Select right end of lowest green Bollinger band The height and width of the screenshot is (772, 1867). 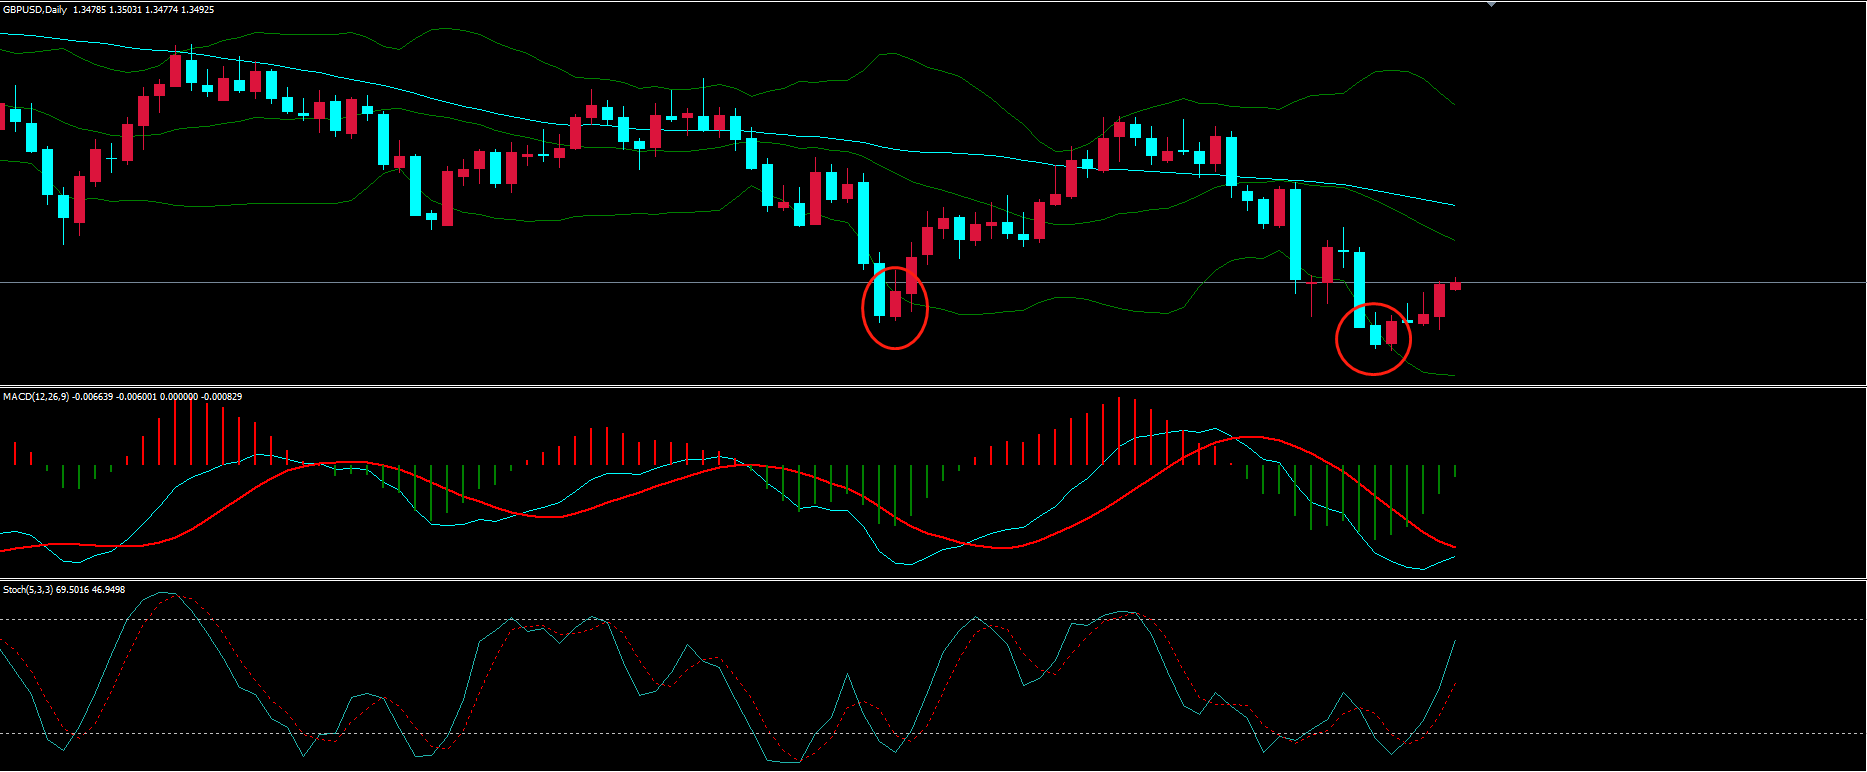(x=1452, y=376)
